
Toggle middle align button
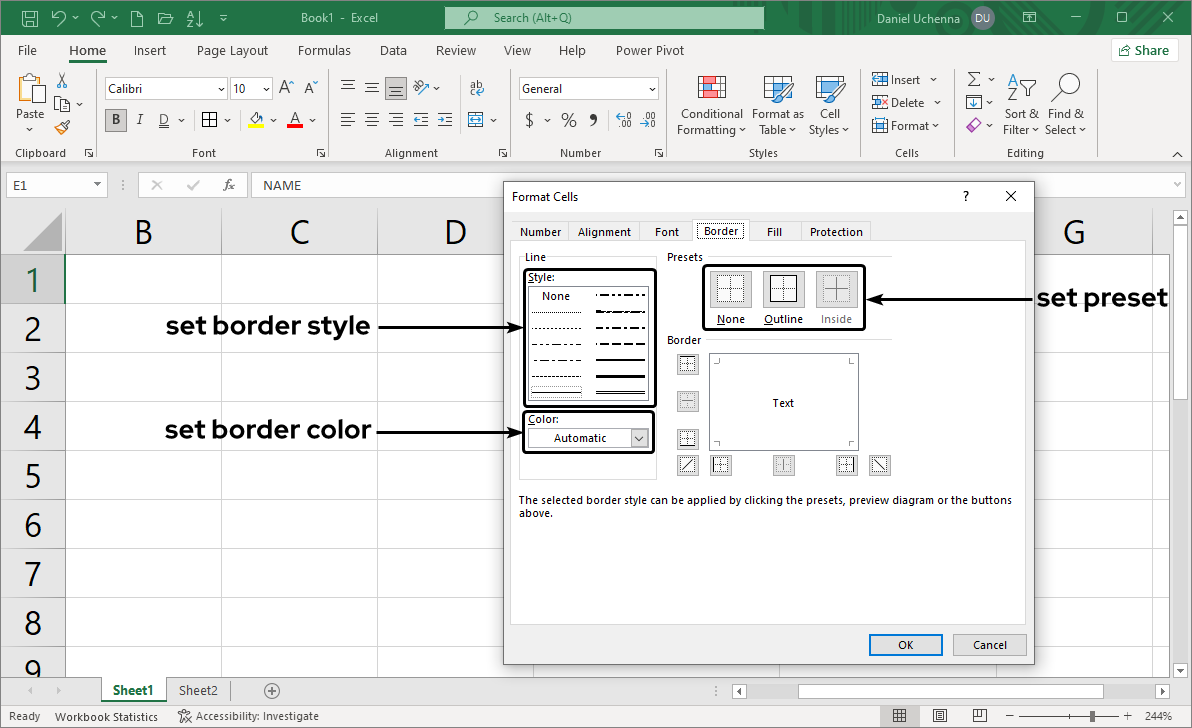(x=371, y=89)
